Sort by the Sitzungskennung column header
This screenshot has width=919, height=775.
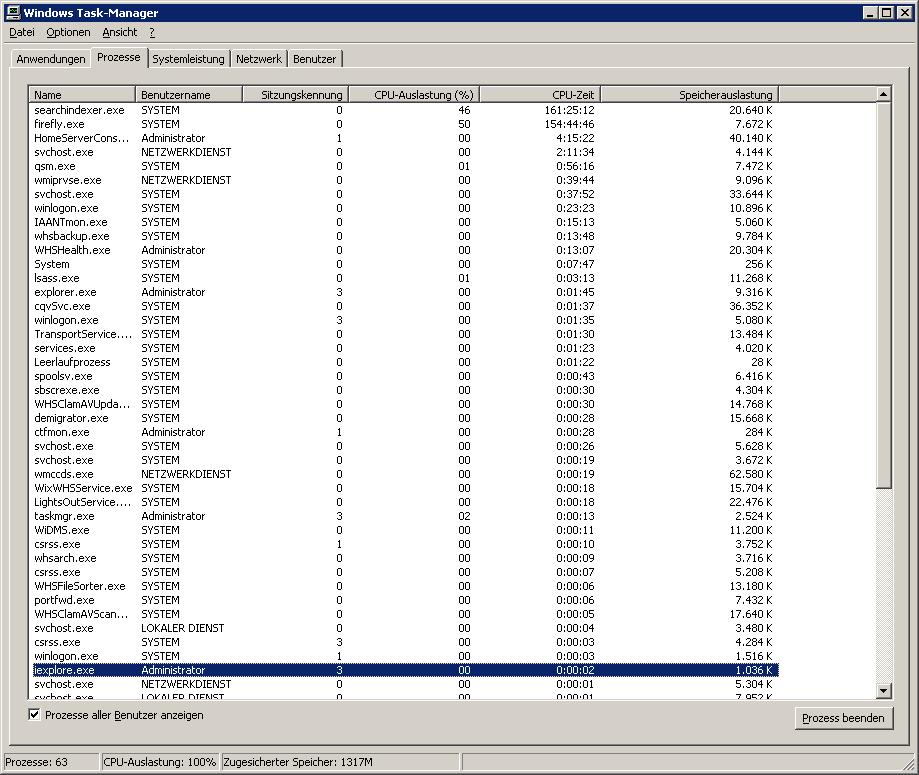296,94
